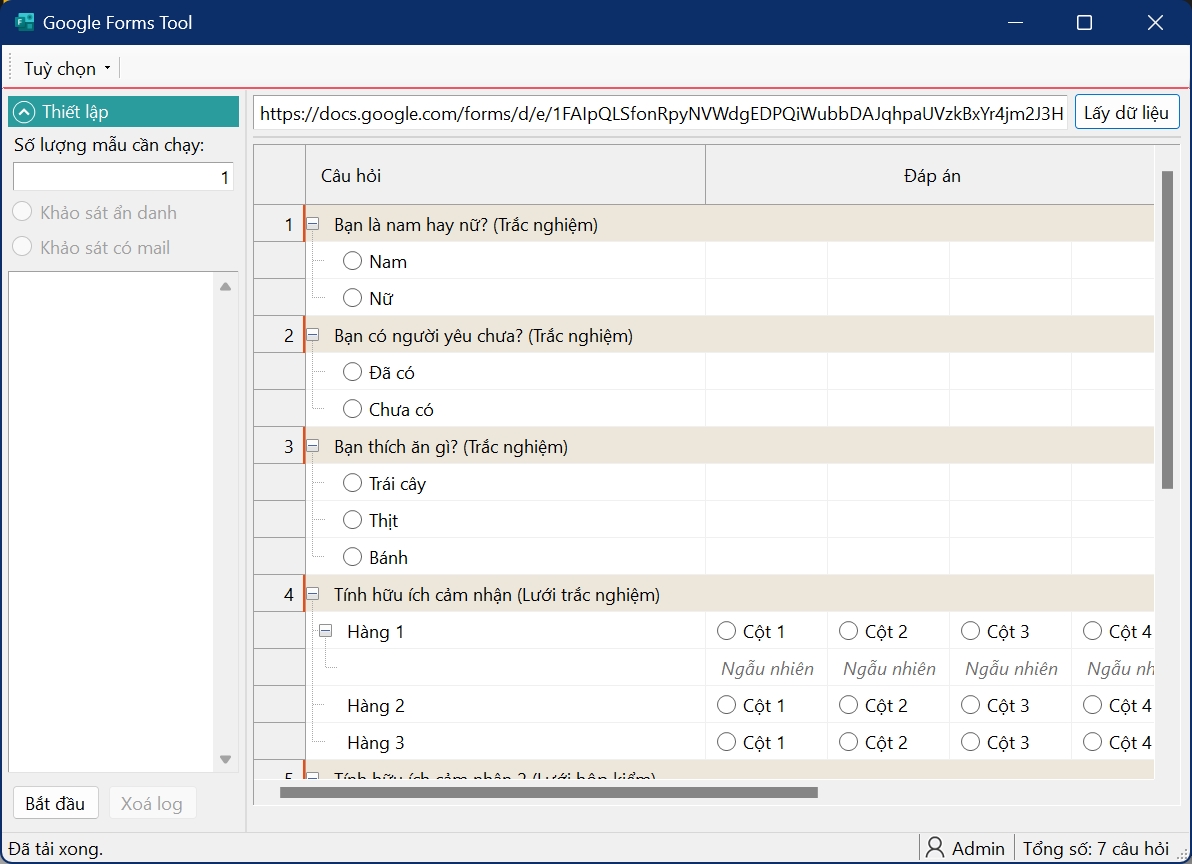Click the Admin user icon in status bar
1192x864 pixels.
click(x=935, y=848)
